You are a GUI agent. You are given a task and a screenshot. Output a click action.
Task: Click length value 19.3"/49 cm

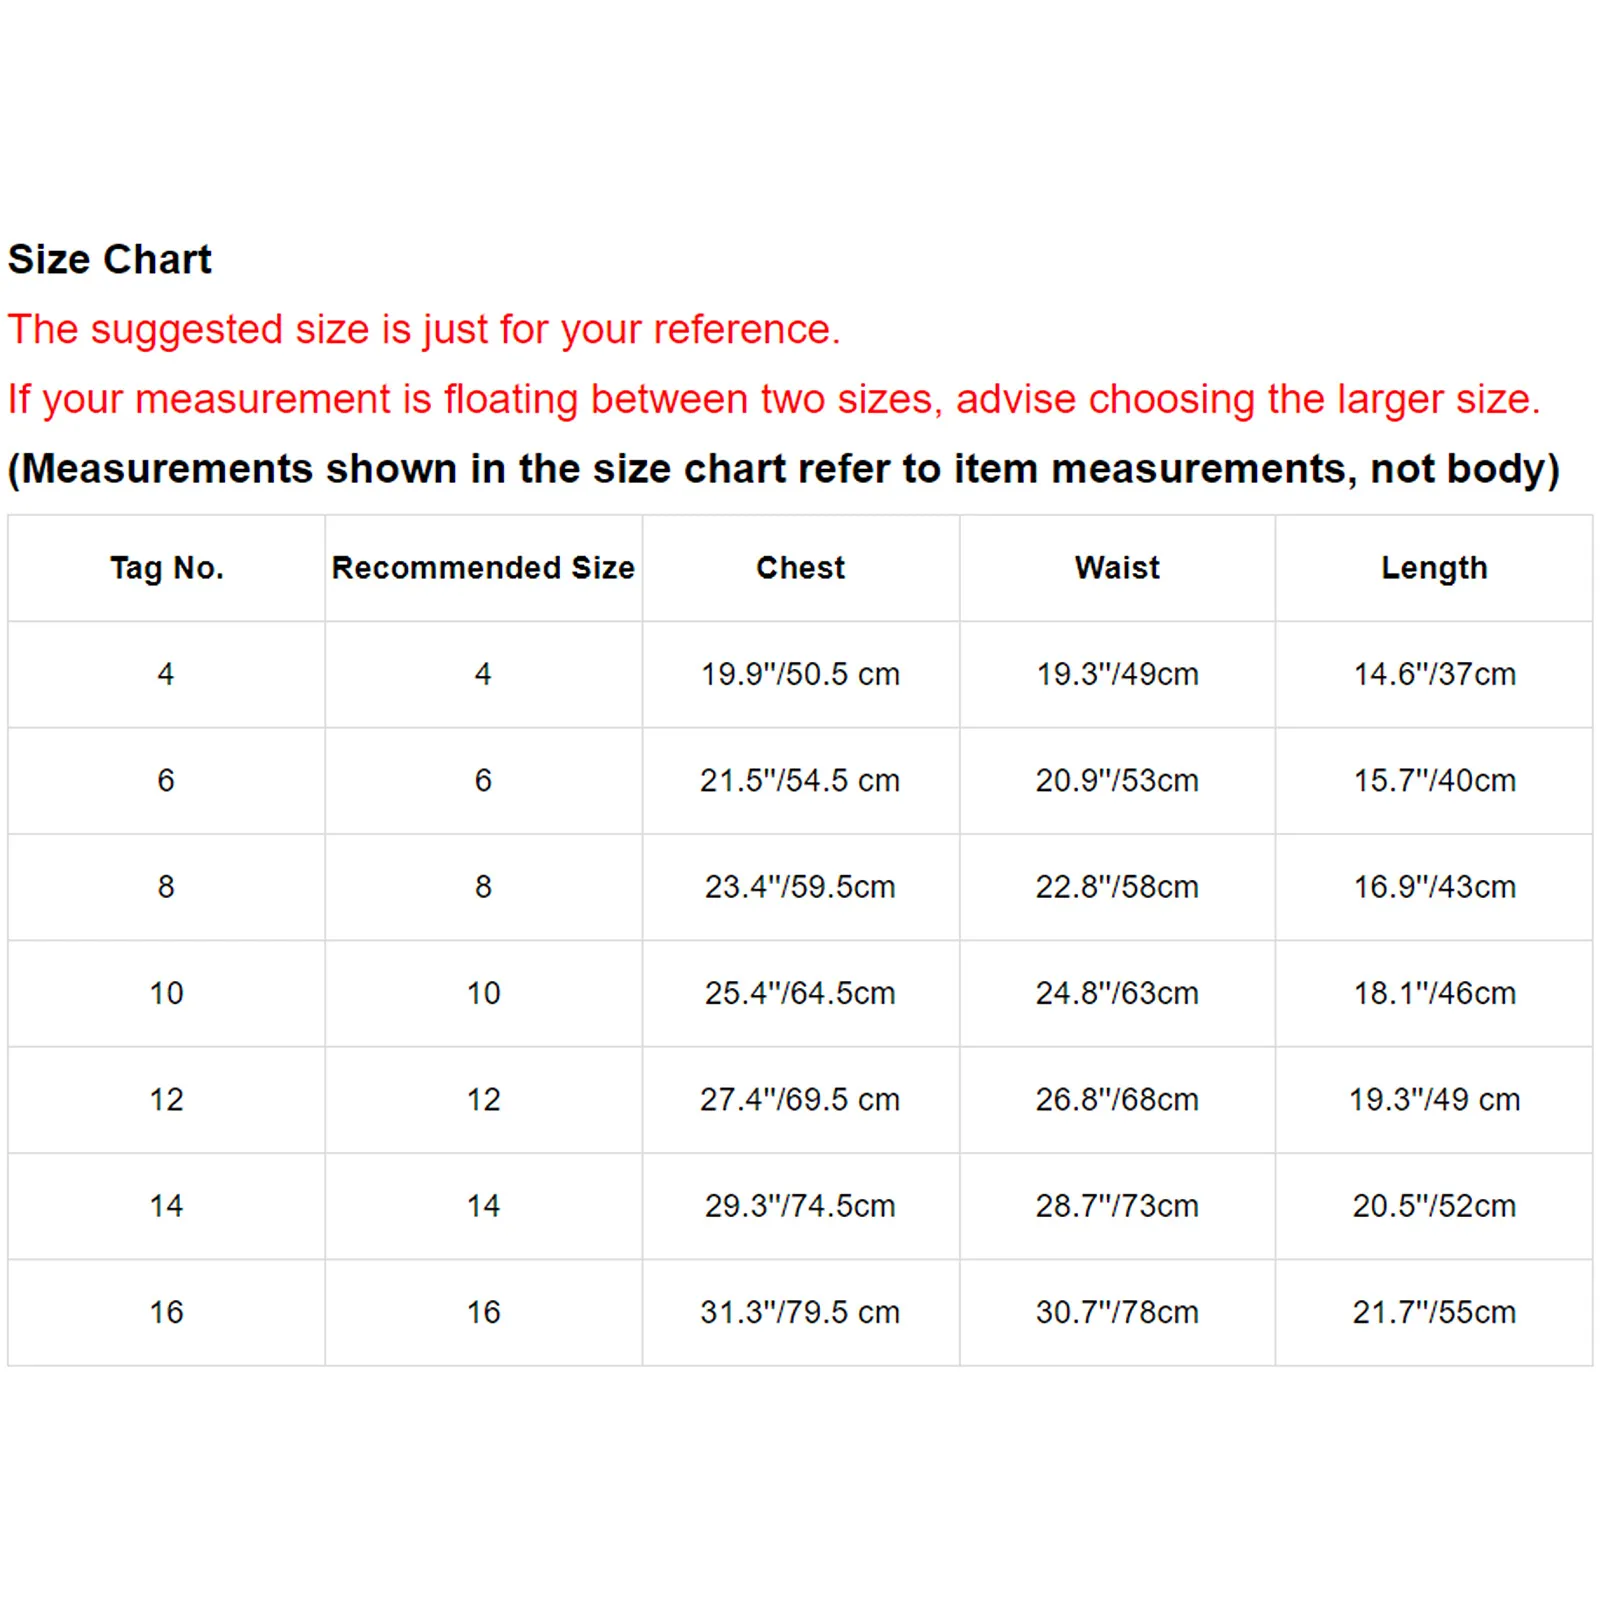click(1434, 1100)
